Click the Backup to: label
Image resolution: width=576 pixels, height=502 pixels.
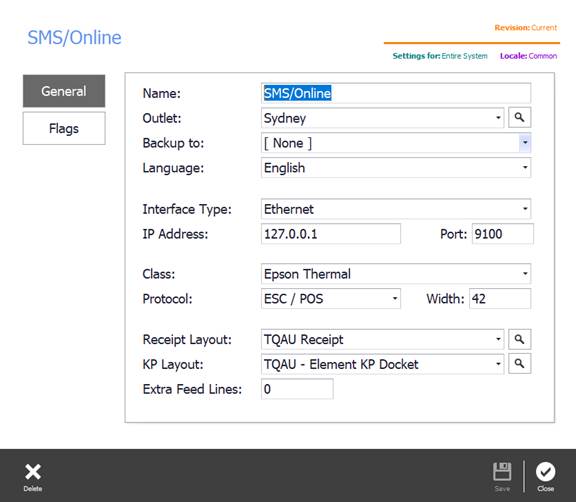click(x=173, y=143)
